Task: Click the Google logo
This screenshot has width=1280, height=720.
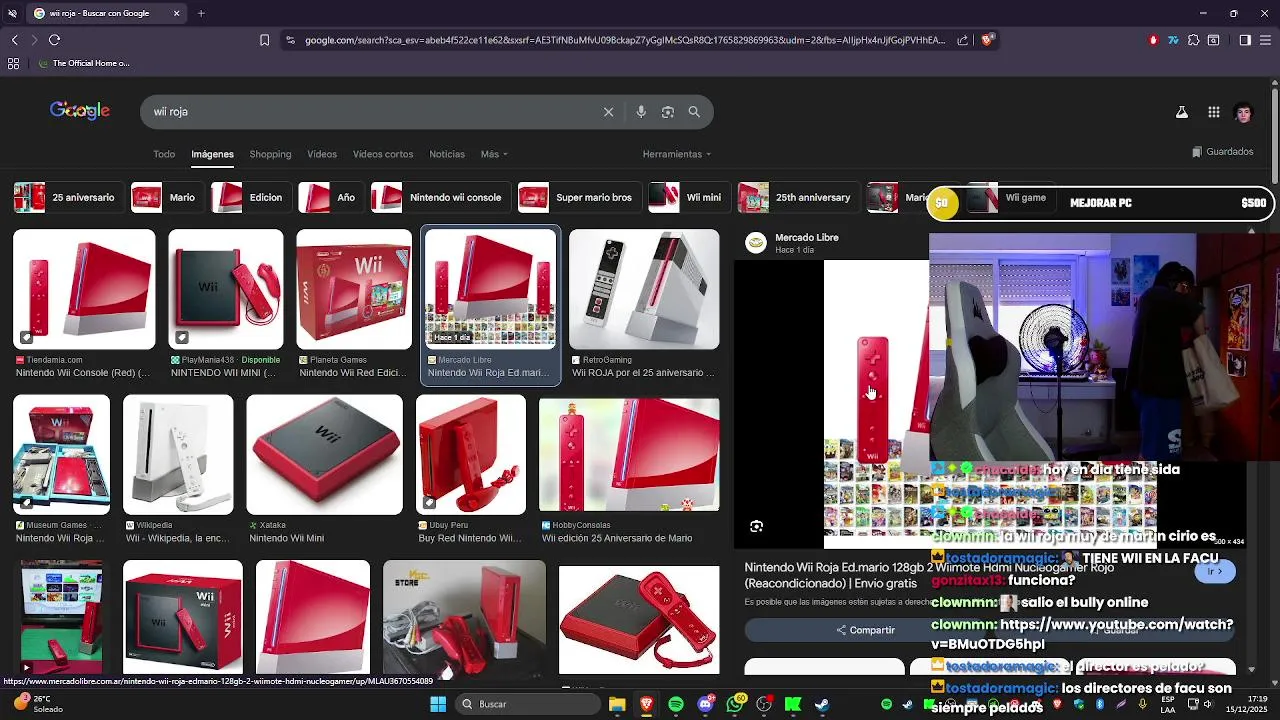Action: pos(80,111)
